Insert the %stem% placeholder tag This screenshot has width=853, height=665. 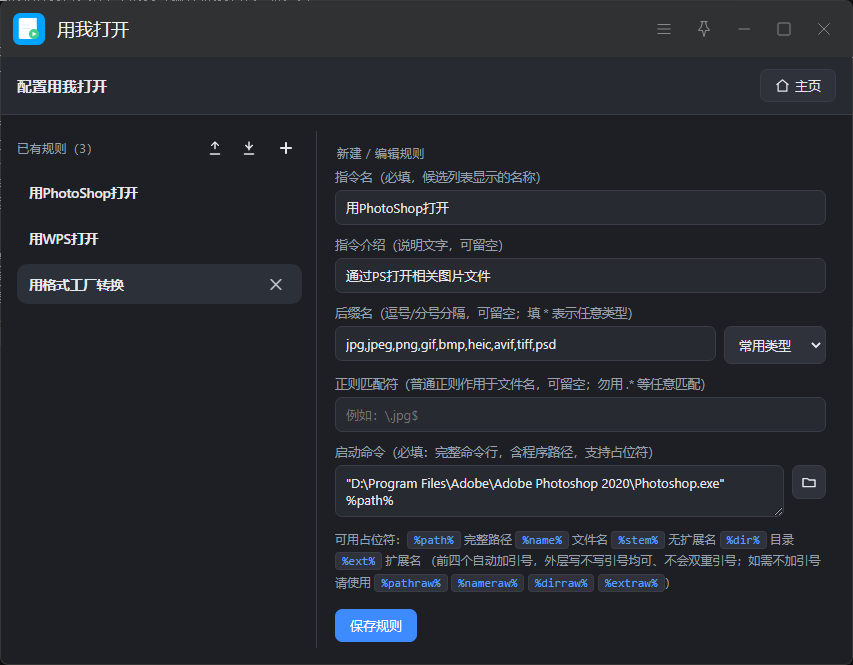click(638, 540)
